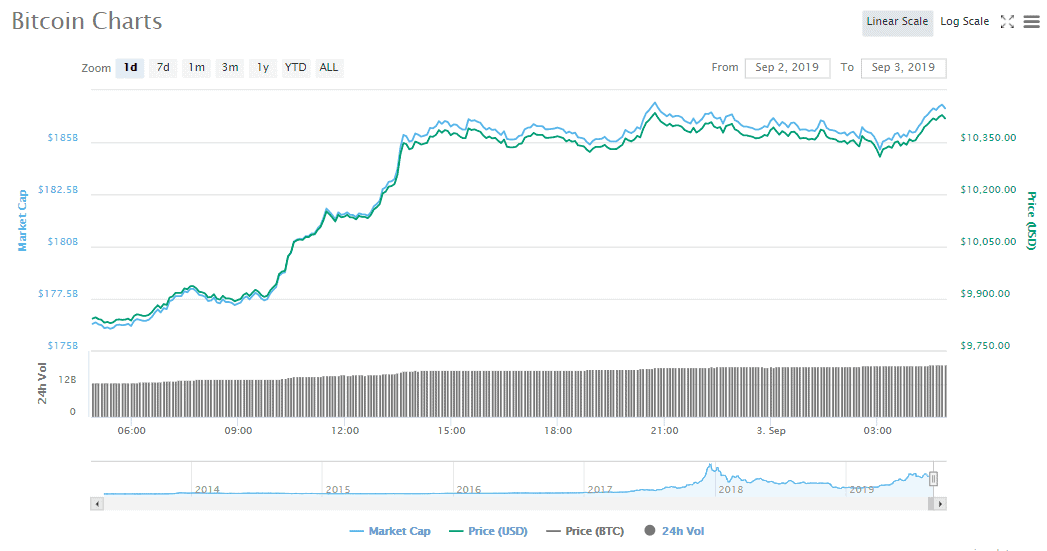Click 2016 label in navigator
The image size is (1047, 551).
(469, 490)
